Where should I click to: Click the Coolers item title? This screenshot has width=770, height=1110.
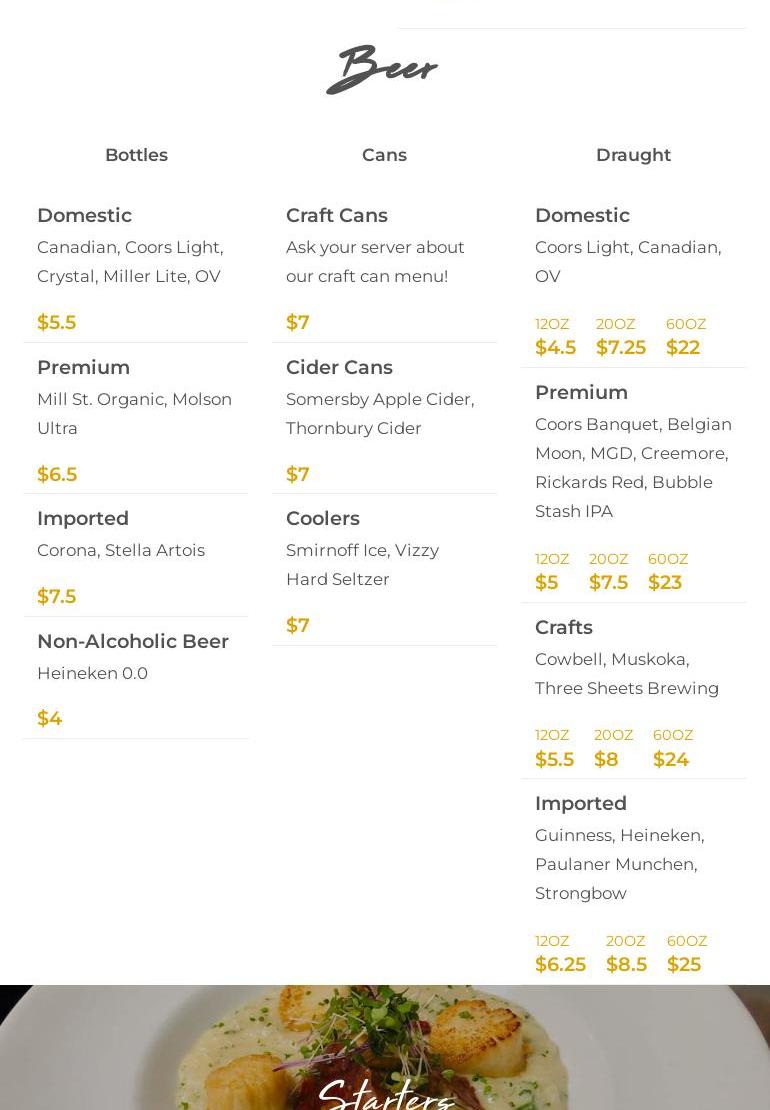click(322, 518)
